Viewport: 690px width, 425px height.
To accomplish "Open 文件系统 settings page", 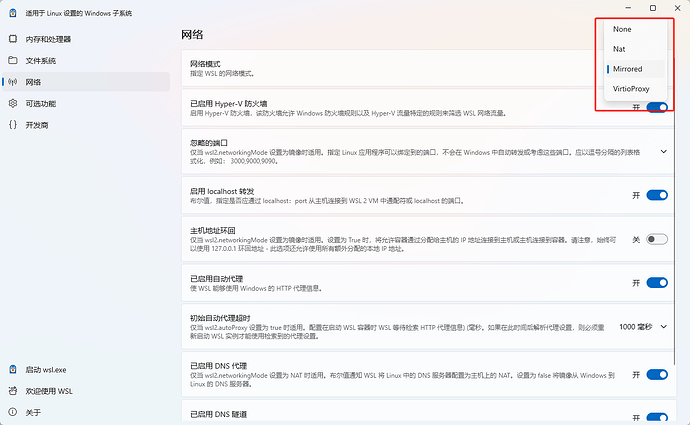I will click(x=86, y=61).
